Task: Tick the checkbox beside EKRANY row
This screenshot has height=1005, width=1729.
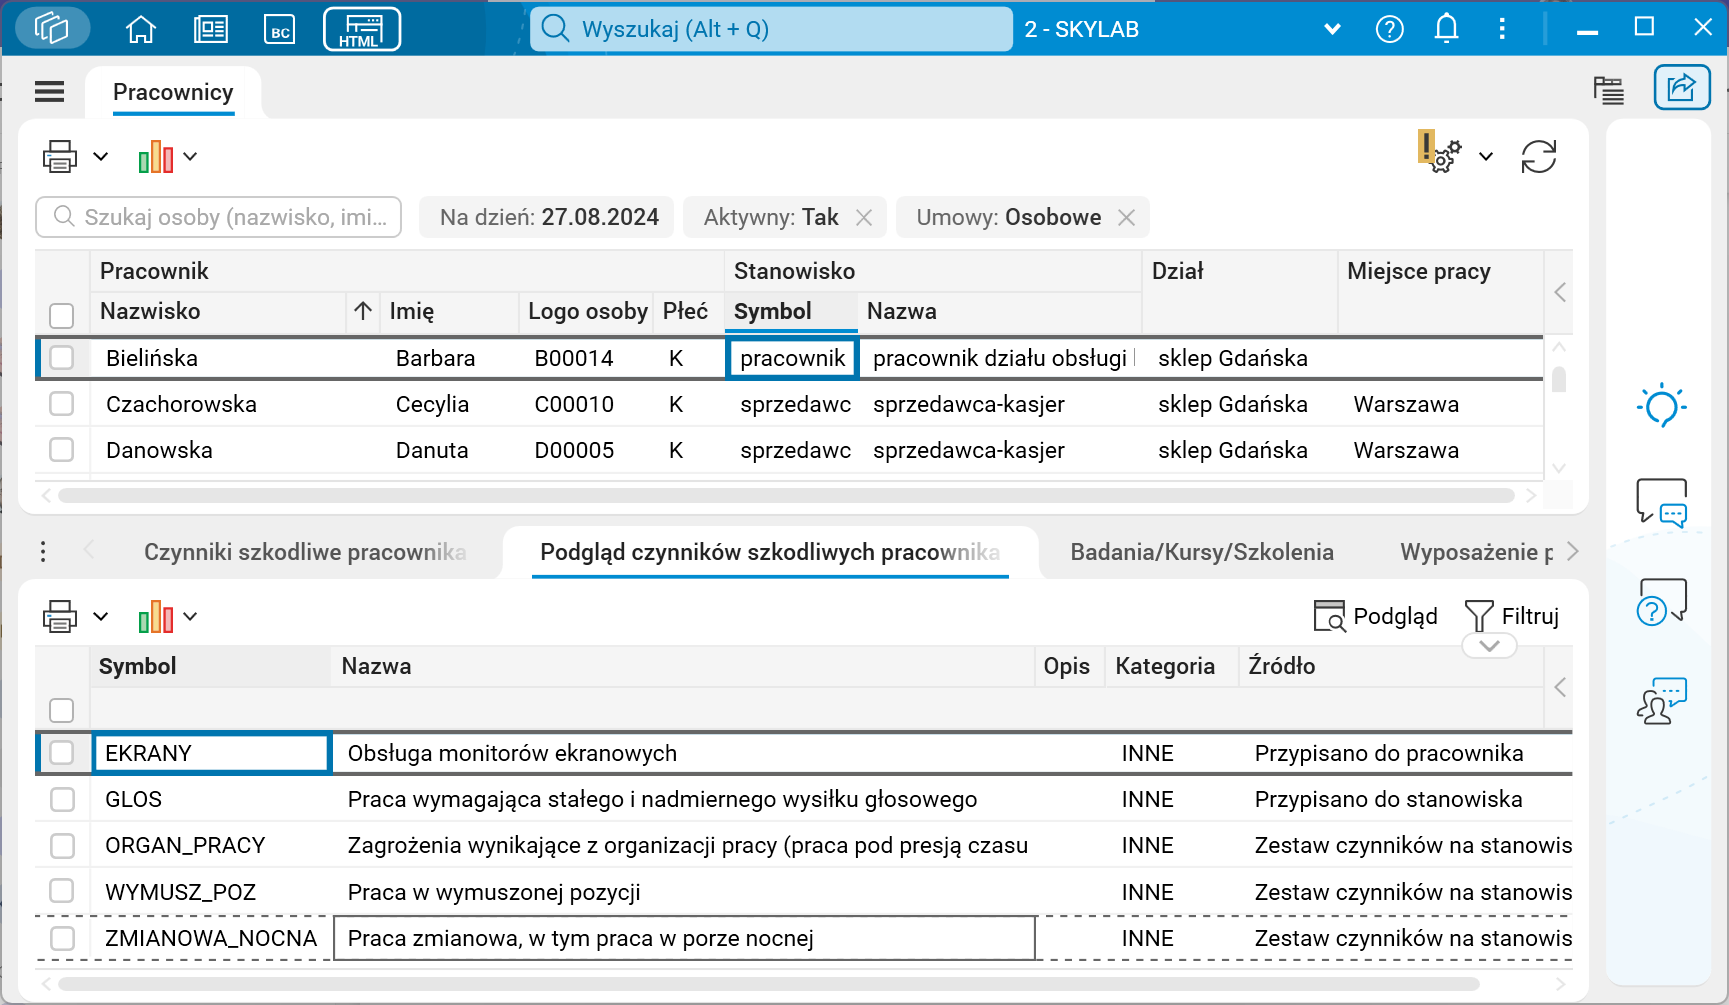Action: (62, 753)
